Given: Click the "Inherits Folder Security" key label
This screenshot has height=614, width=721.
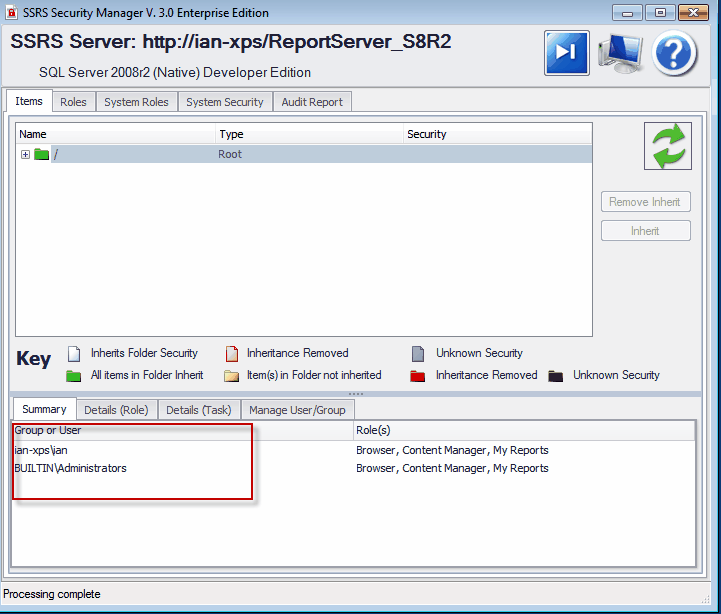Looking at the screenshot, I should (144, 353).
